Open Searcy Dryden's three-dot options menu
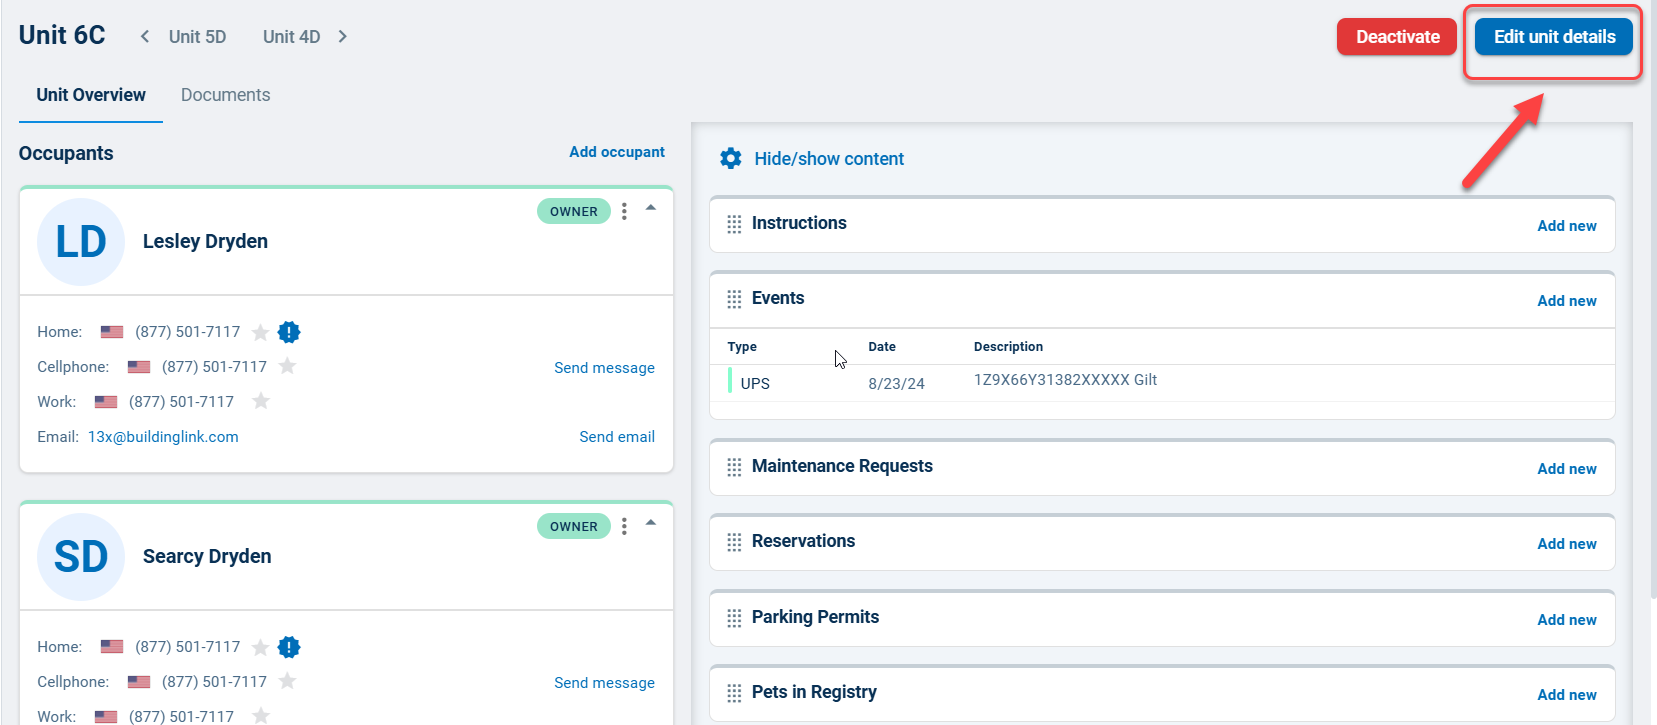 [624, 526]
